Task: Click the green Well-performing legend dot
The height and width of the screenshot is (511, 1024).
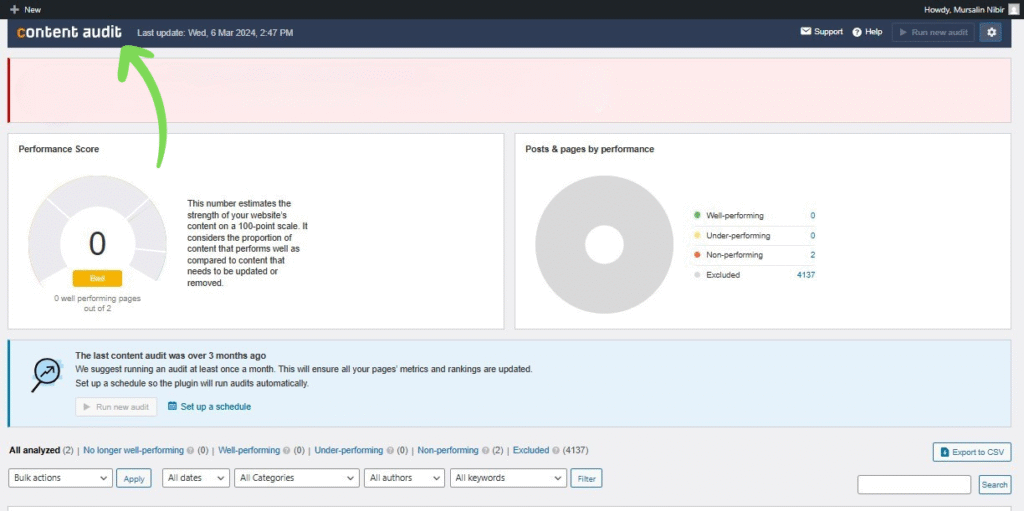Action: [x=697, y=215]
